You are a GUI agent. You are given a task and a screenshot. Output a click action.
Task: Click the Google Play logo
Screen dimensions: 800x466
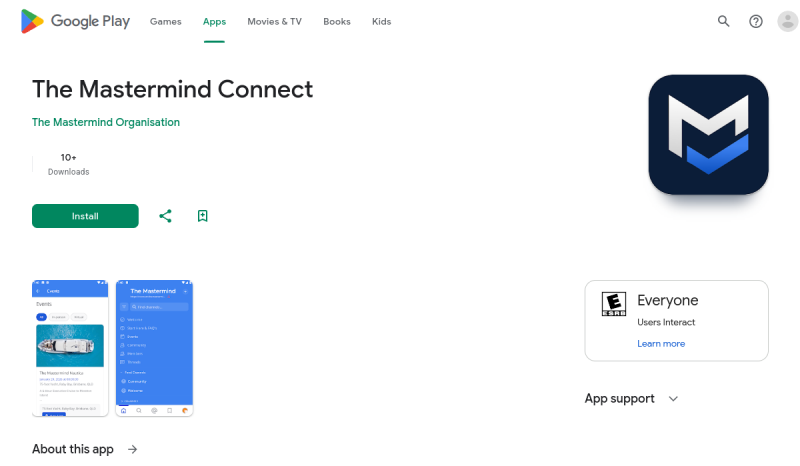coord(75,21)
